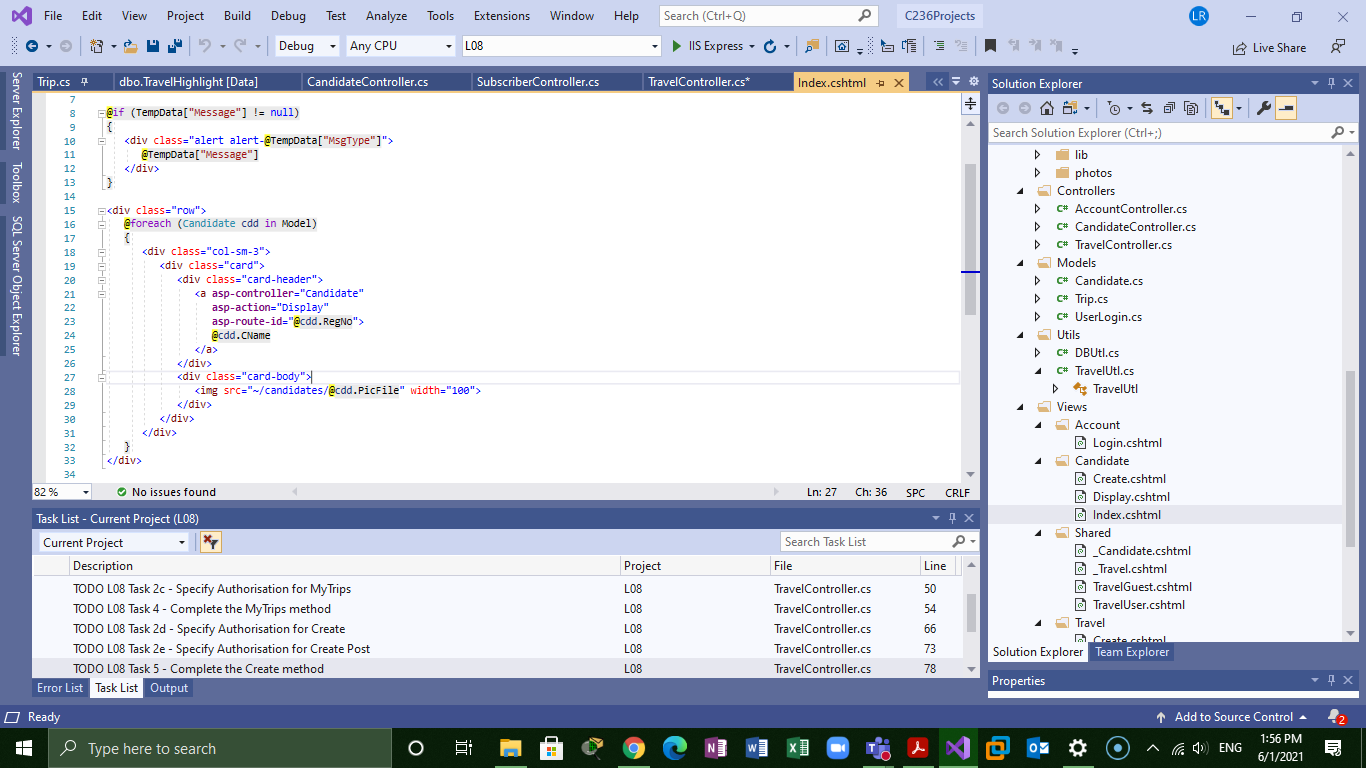Click the Send Feedback person icon
The image size is (1366, 768).
pyautogui.click(x=1337, y=46)
